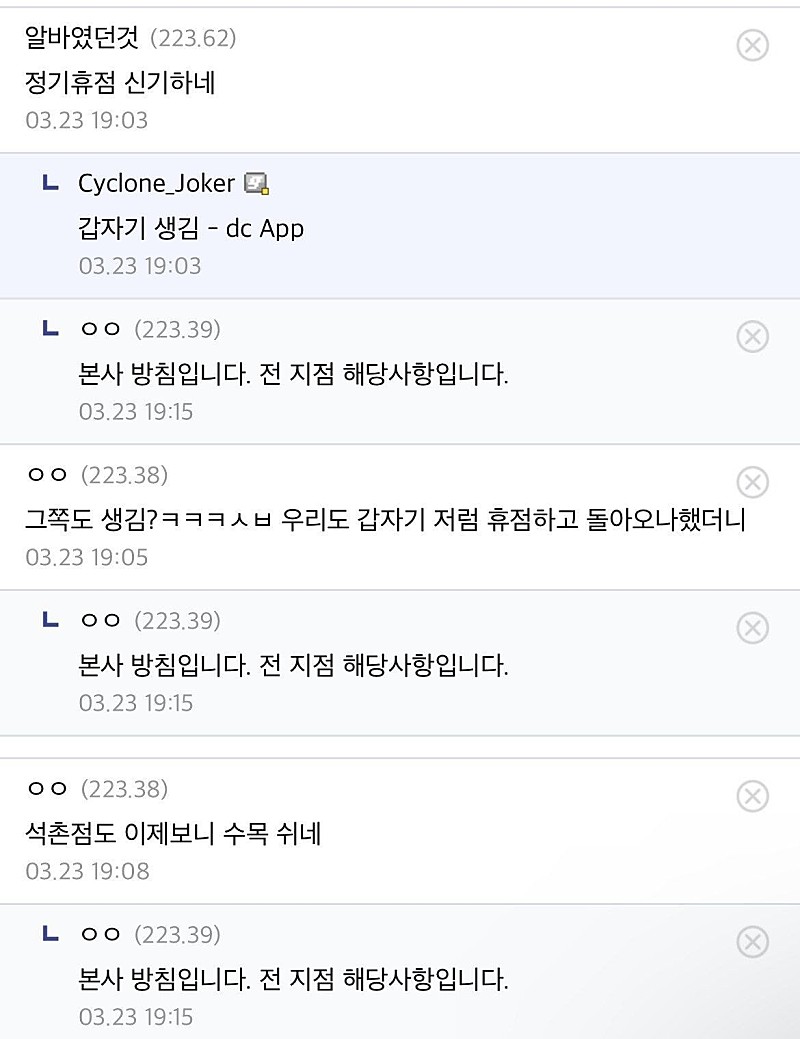The image size is (800, 1039).
Task: Click 본사 방침입니다 reply text beneath Cyclone_Joker's reply
Action: (x=293, y=374)
